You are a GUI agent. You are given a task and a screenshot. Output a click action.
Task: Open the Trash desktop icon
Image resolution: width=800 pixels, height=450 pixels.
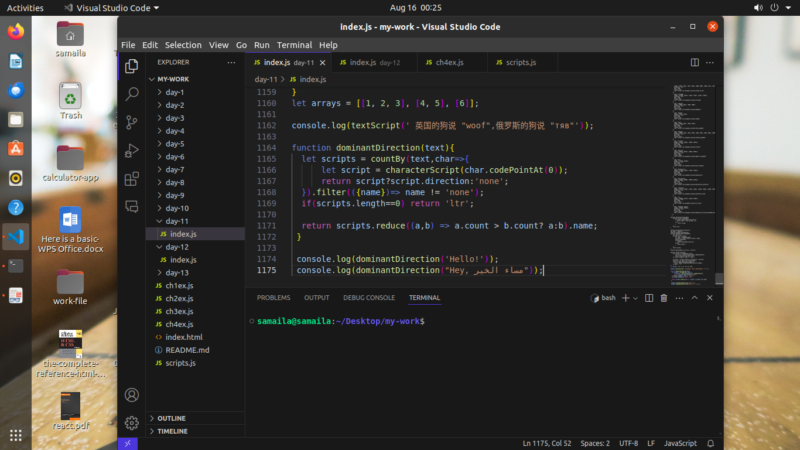70,101
